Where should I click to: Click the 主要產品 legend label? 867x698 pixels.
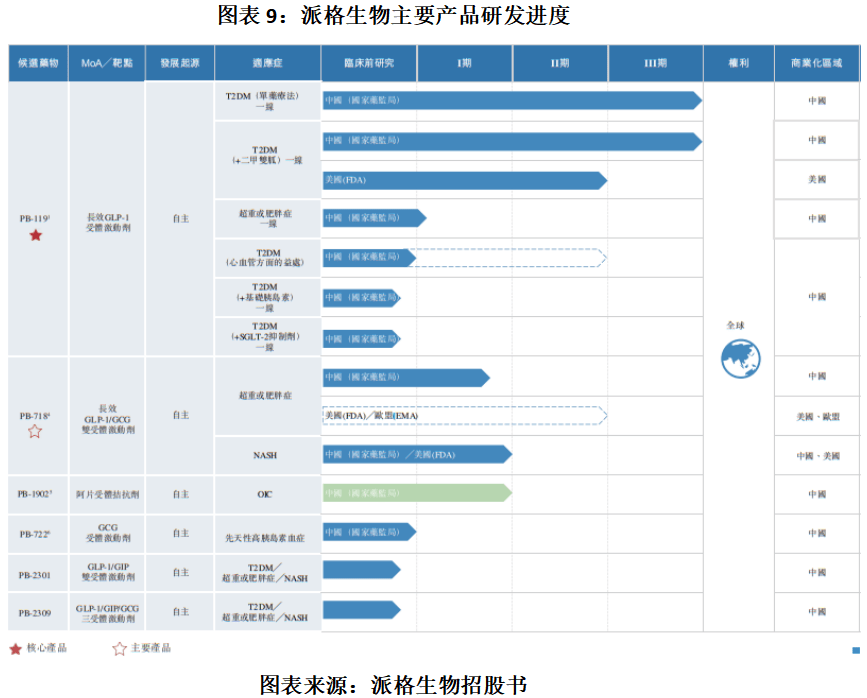point(151,648)
